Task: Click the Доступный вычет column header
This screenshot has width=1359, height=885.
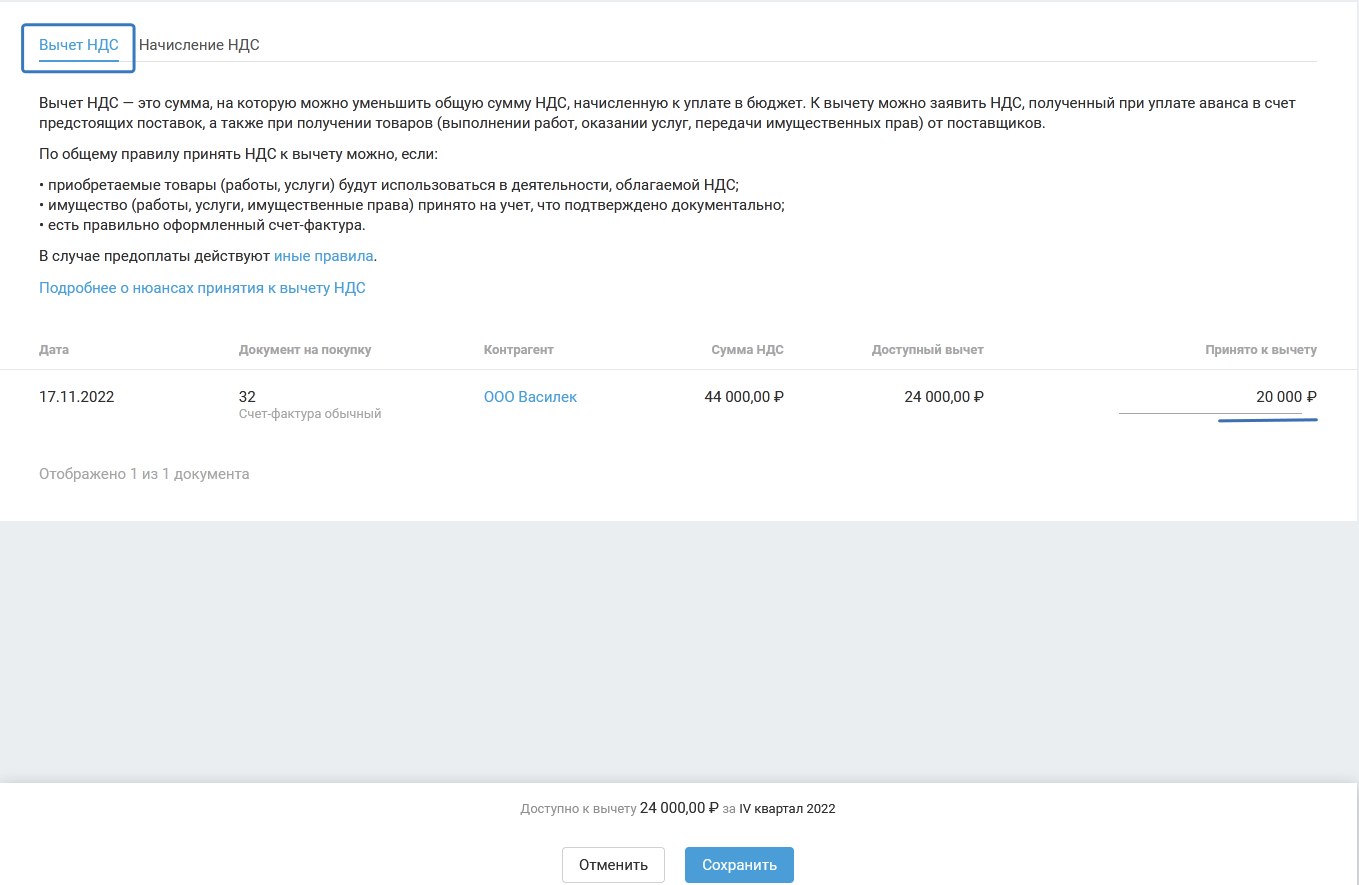Action: [x=927, y=350]
